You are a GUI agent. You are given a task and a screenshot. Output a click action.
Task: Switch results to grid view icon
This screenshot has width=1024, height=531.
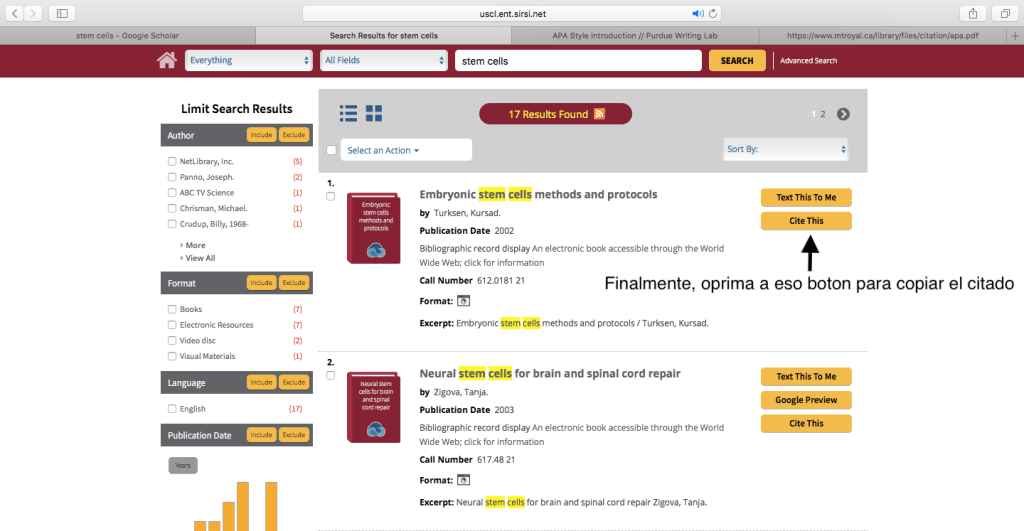374,113
